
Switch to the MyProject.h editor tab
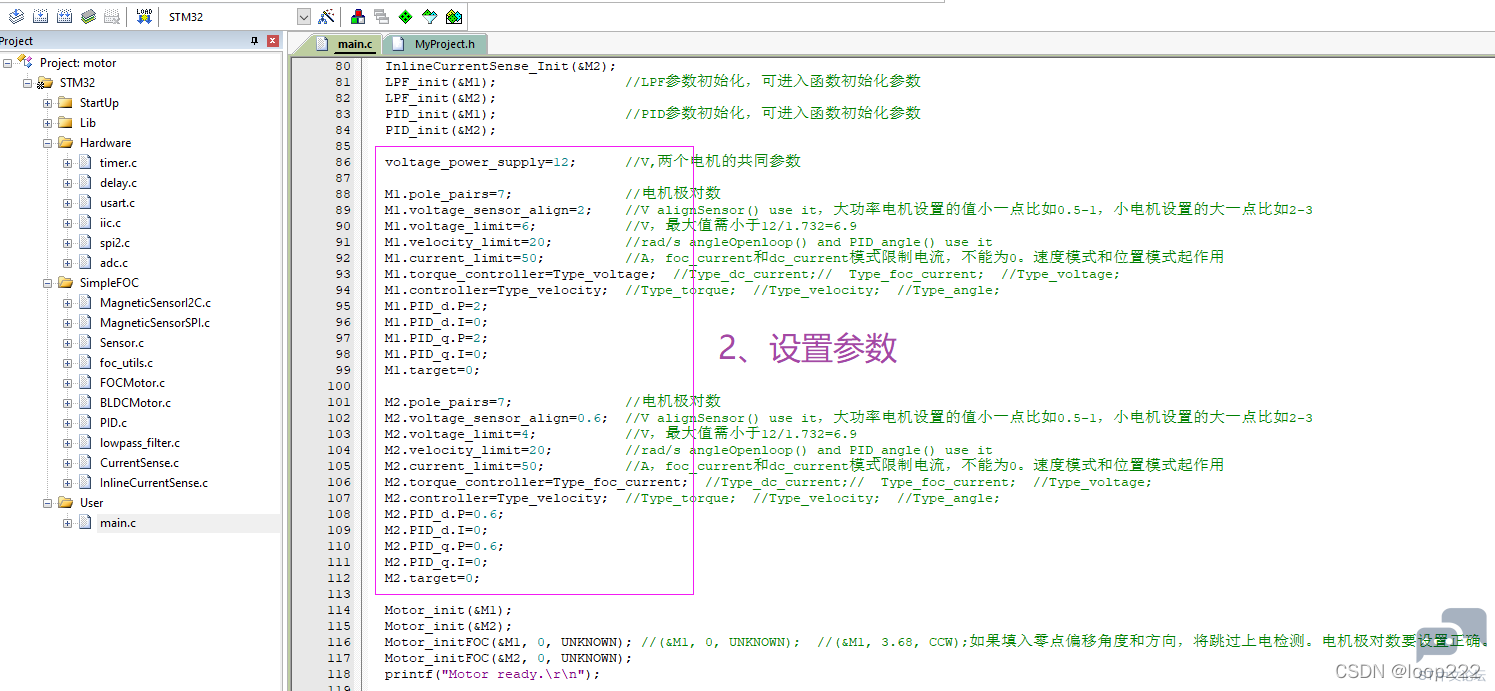pyautogui.click(x=436, y=44)
